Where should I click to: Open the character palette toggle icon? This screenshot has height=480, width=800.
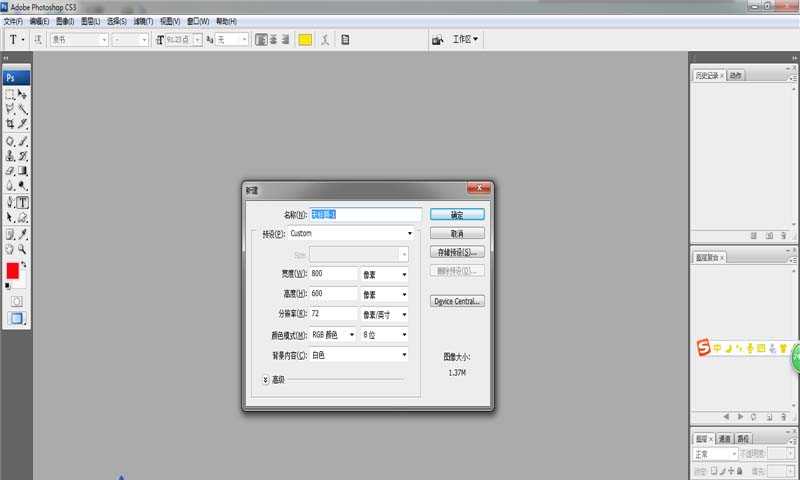(345, 40)
